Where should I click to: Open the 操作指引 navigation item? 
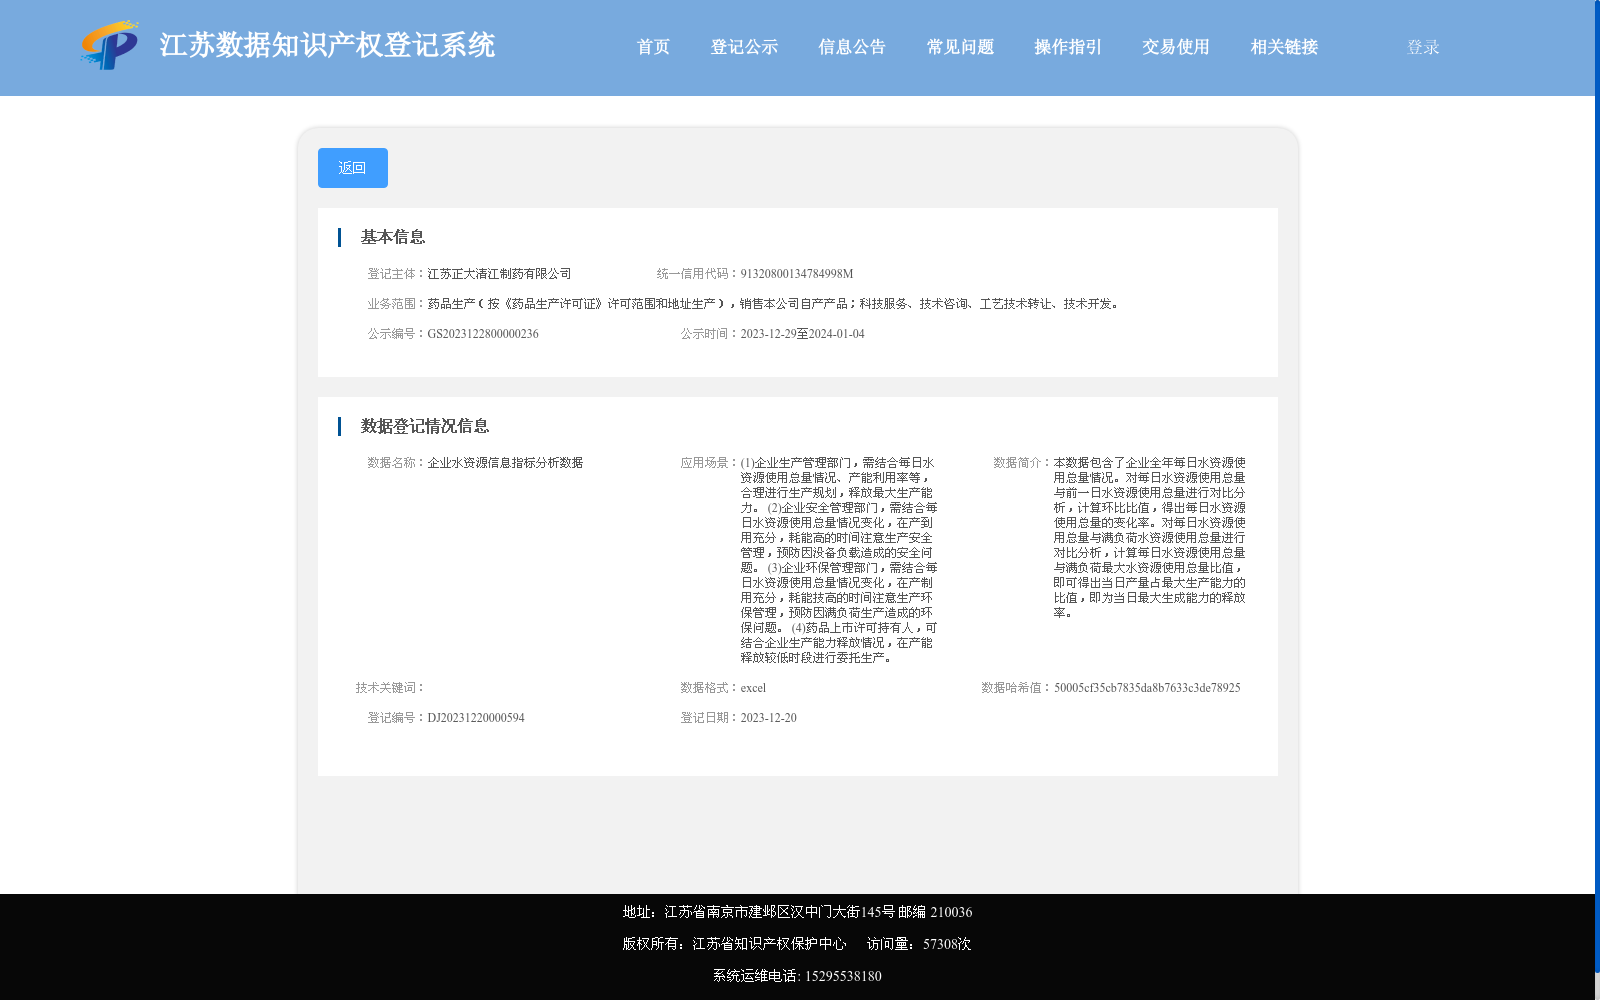pos(1068,47)
